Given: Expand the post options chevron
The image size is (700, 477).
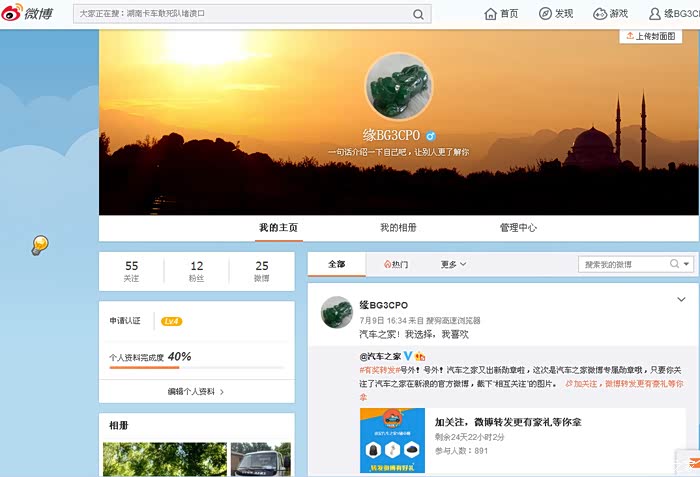Looking at the screenshot, I should point(681,299).
